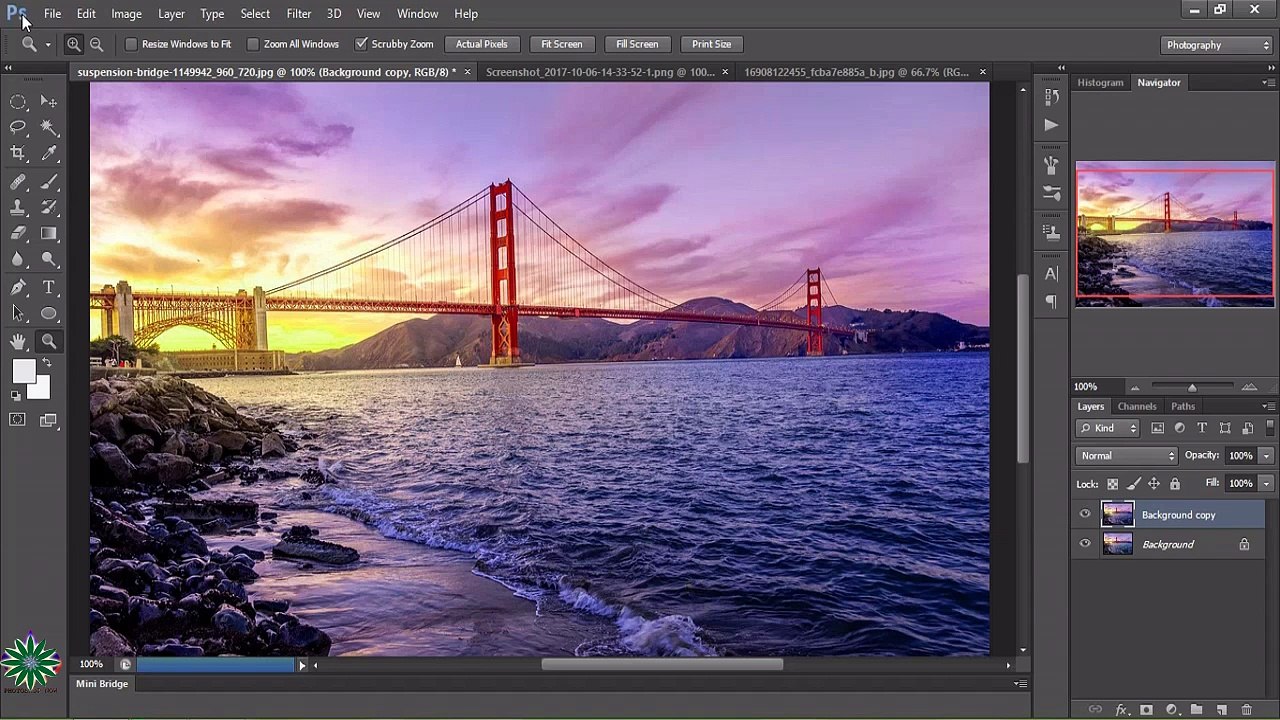This screenshot has width=1280, height=720.
Task: Select the Elliptical Marquee tool
Action: [x=18, y=102]
